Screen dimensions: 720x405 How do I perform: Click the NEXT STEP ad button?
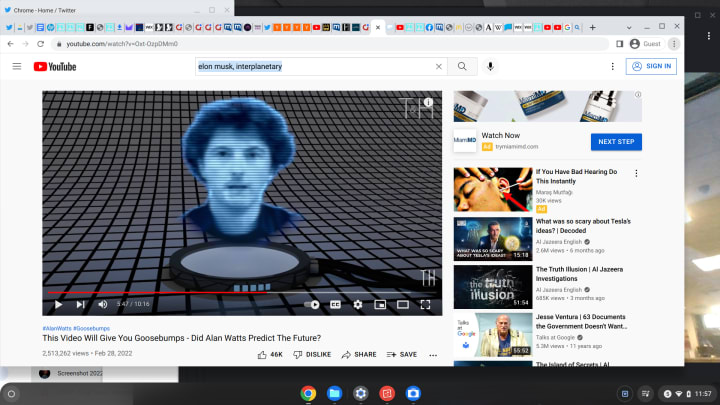click(x=616, y=142)
